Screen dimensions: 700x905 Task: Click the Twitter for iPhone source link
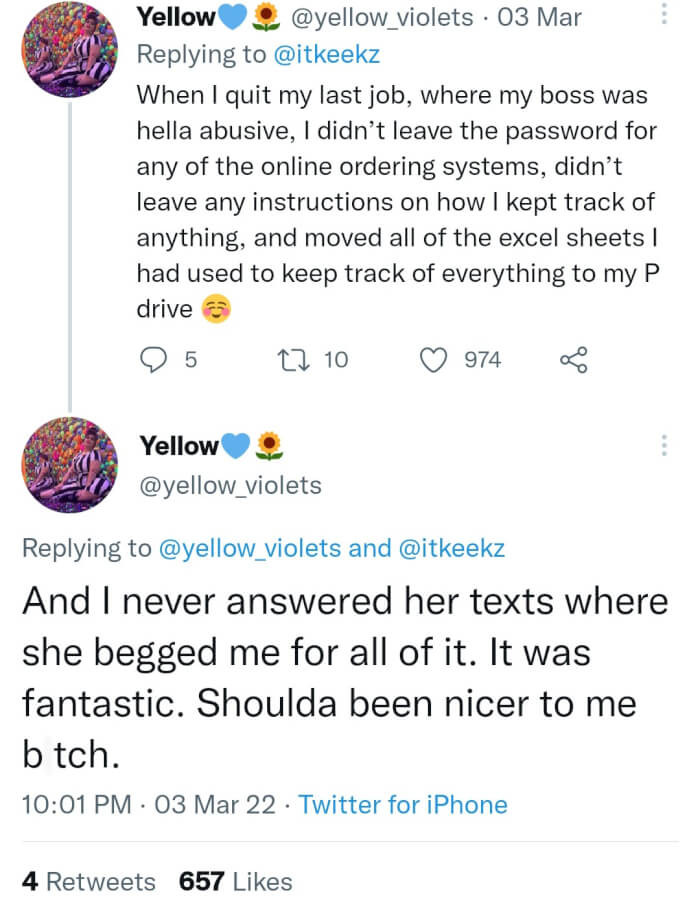coord(403,804)
